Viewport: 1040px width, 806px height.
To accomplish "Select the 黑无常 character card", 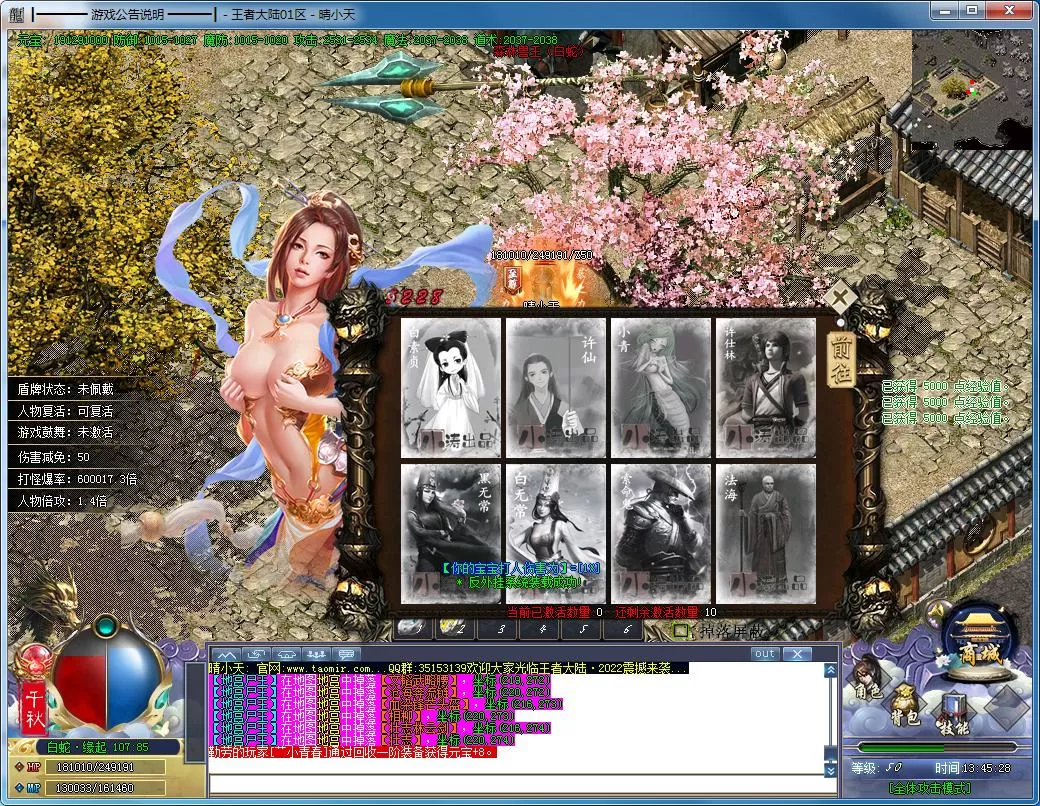I will click(451, 533).
